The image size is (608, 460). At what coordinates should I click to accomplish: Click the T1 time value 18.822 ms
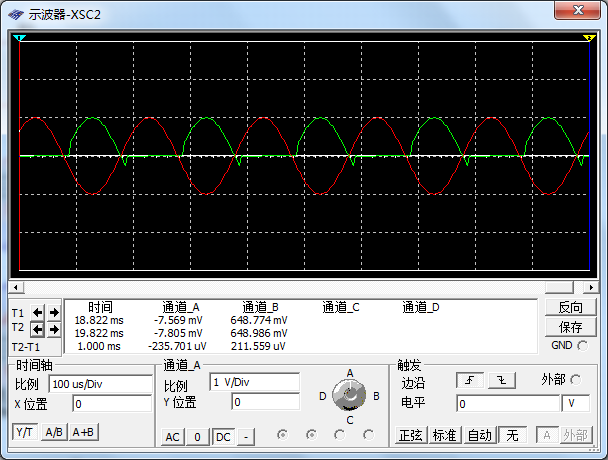tap(99, 320)
